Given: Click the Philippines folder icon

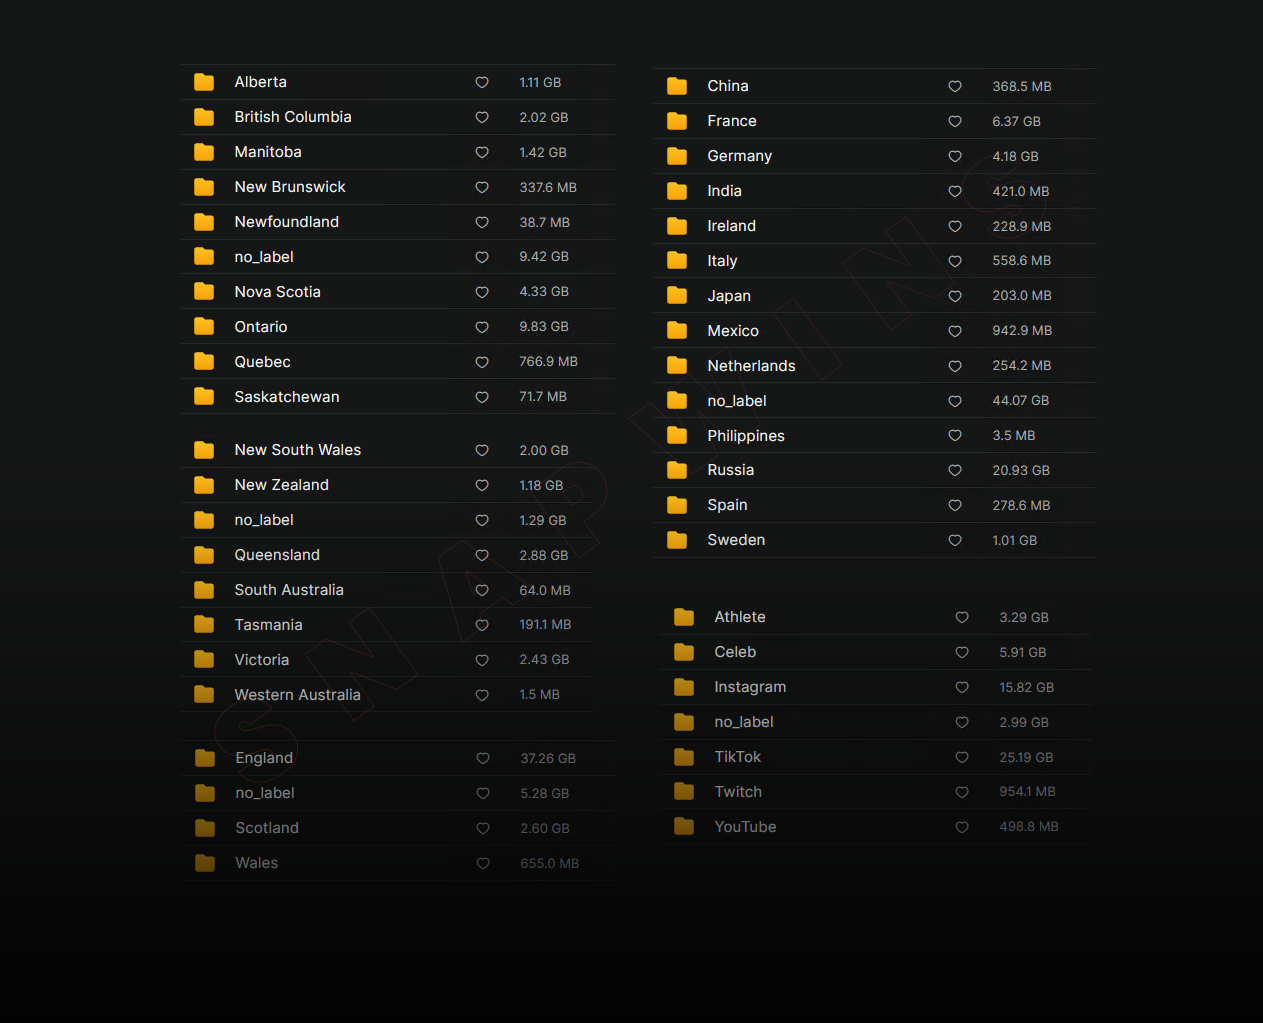Looking at the screenshot, I should point(677,436).
